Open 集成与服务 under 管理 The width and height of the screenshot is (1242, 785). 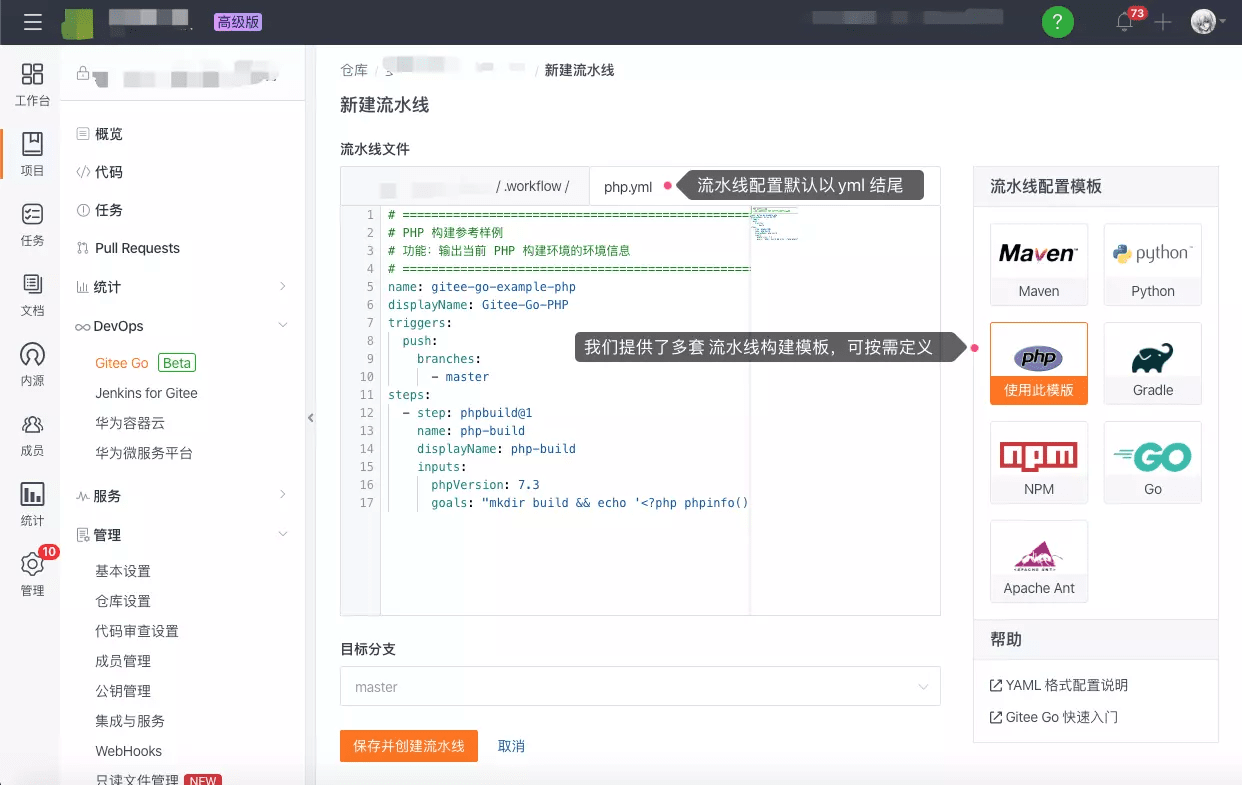coord(130,721)
